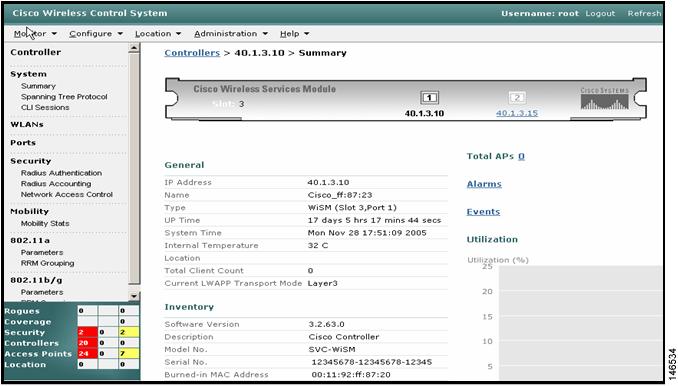Open the Location menu
This screenshot has height=386, width=678.
pos(158,34)
